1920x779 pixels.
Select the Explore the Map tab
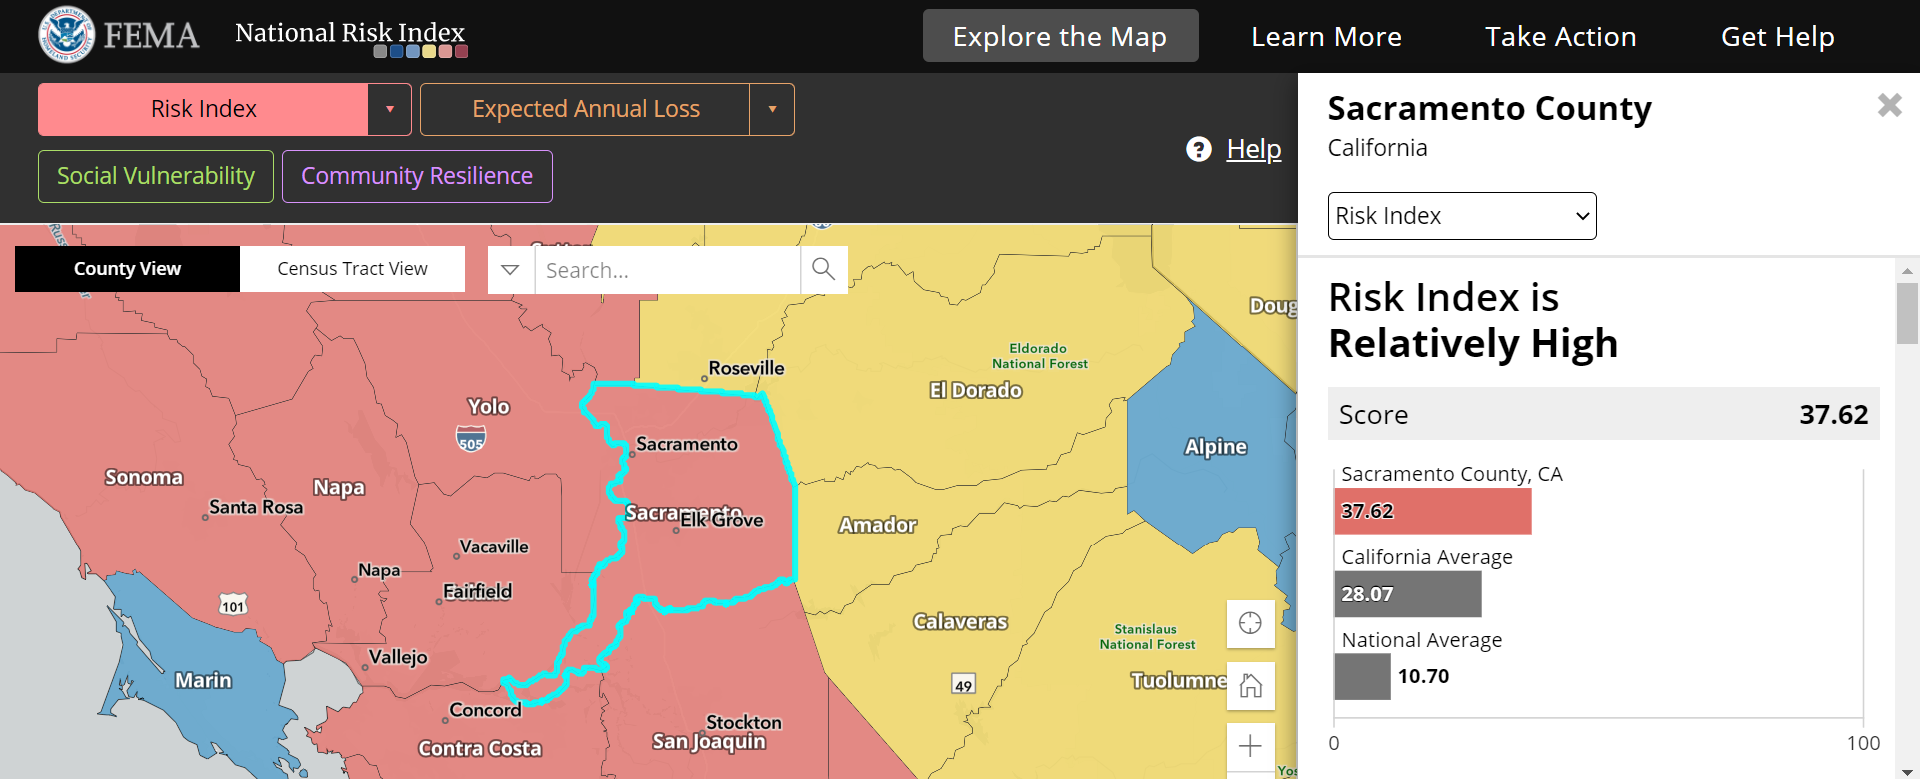tap(1060, 36)
